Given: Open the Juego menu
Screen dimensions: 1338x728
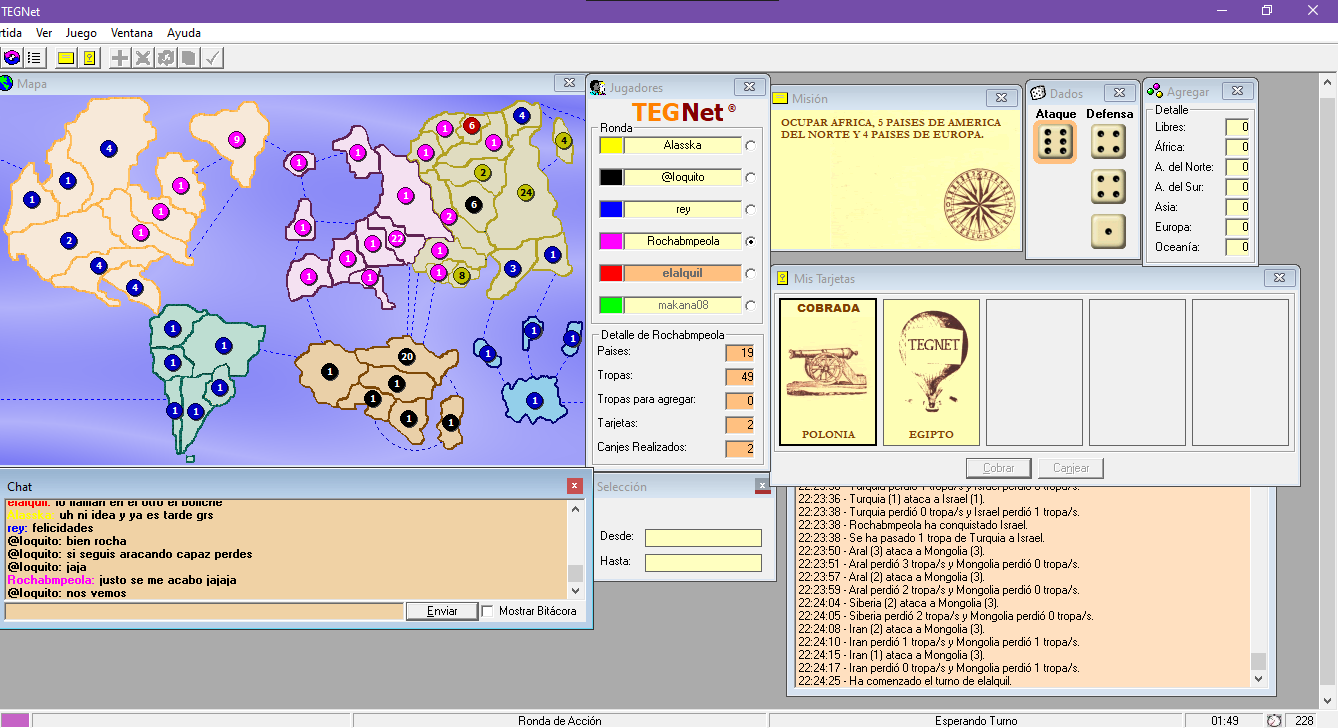Looking at the screenshot, I should (81, 33).
